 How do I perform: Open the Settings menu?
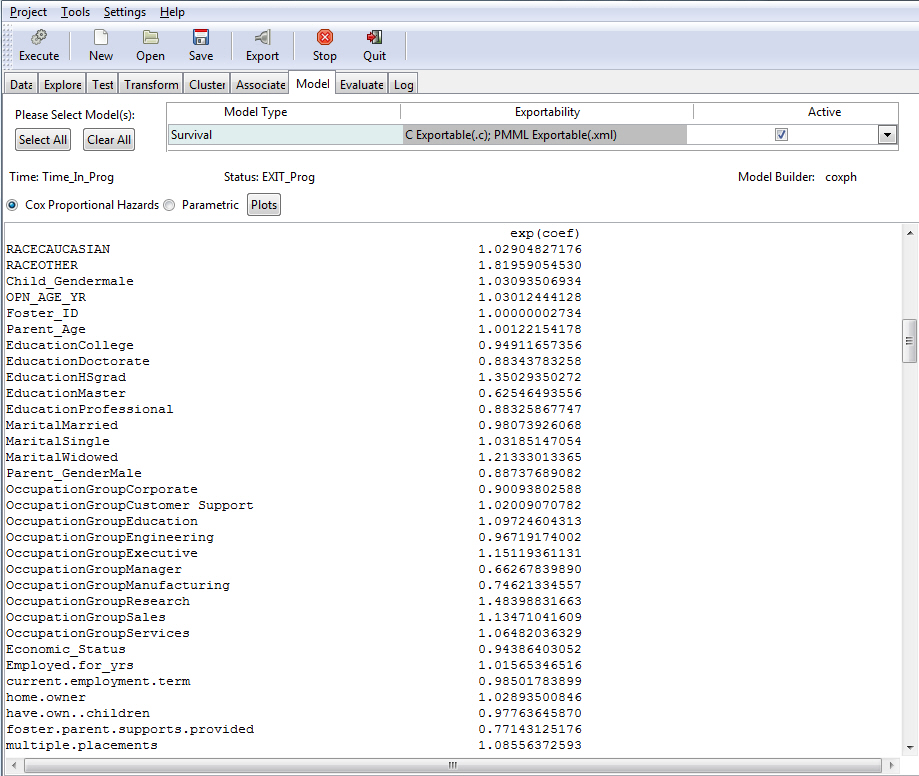pyautogui.click(x=125, y=12)
